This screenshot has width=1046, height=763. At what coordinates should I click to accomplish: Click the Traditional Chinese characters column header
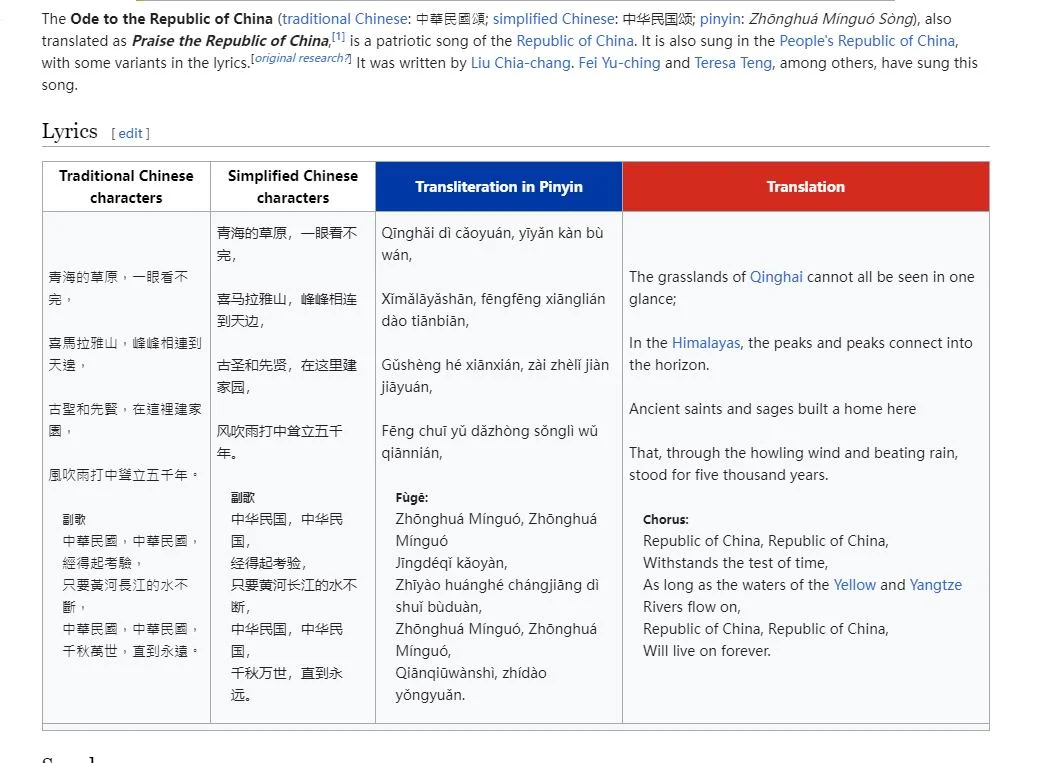pos(126,187)
